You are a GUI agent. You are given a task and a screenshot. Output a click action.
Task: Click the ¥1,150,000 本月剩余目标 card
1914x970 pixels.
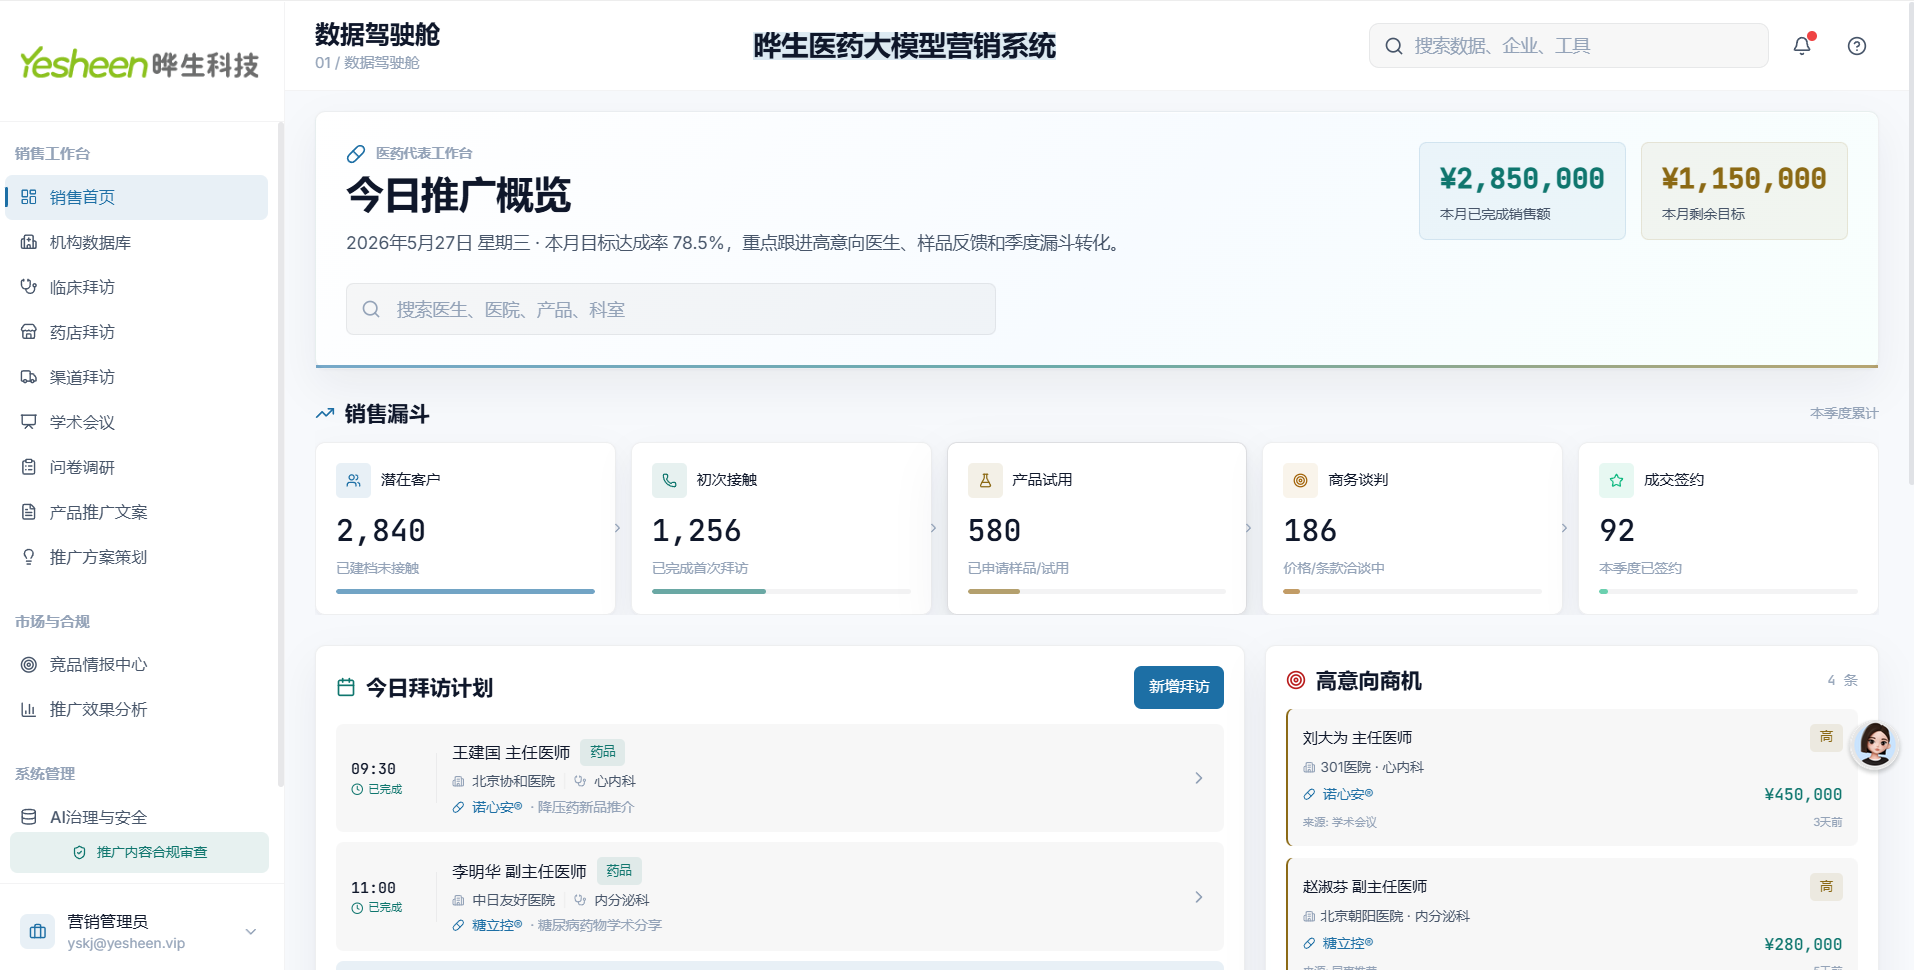(x=1744, y=191)
